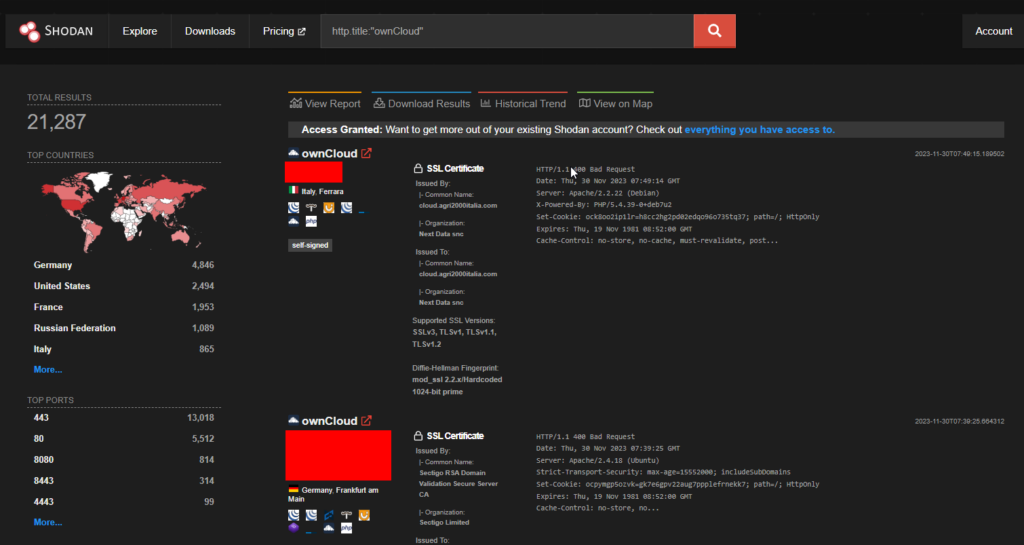Click the View Report chart icon
Screen dimensions: 1024x545
[296, 103]
